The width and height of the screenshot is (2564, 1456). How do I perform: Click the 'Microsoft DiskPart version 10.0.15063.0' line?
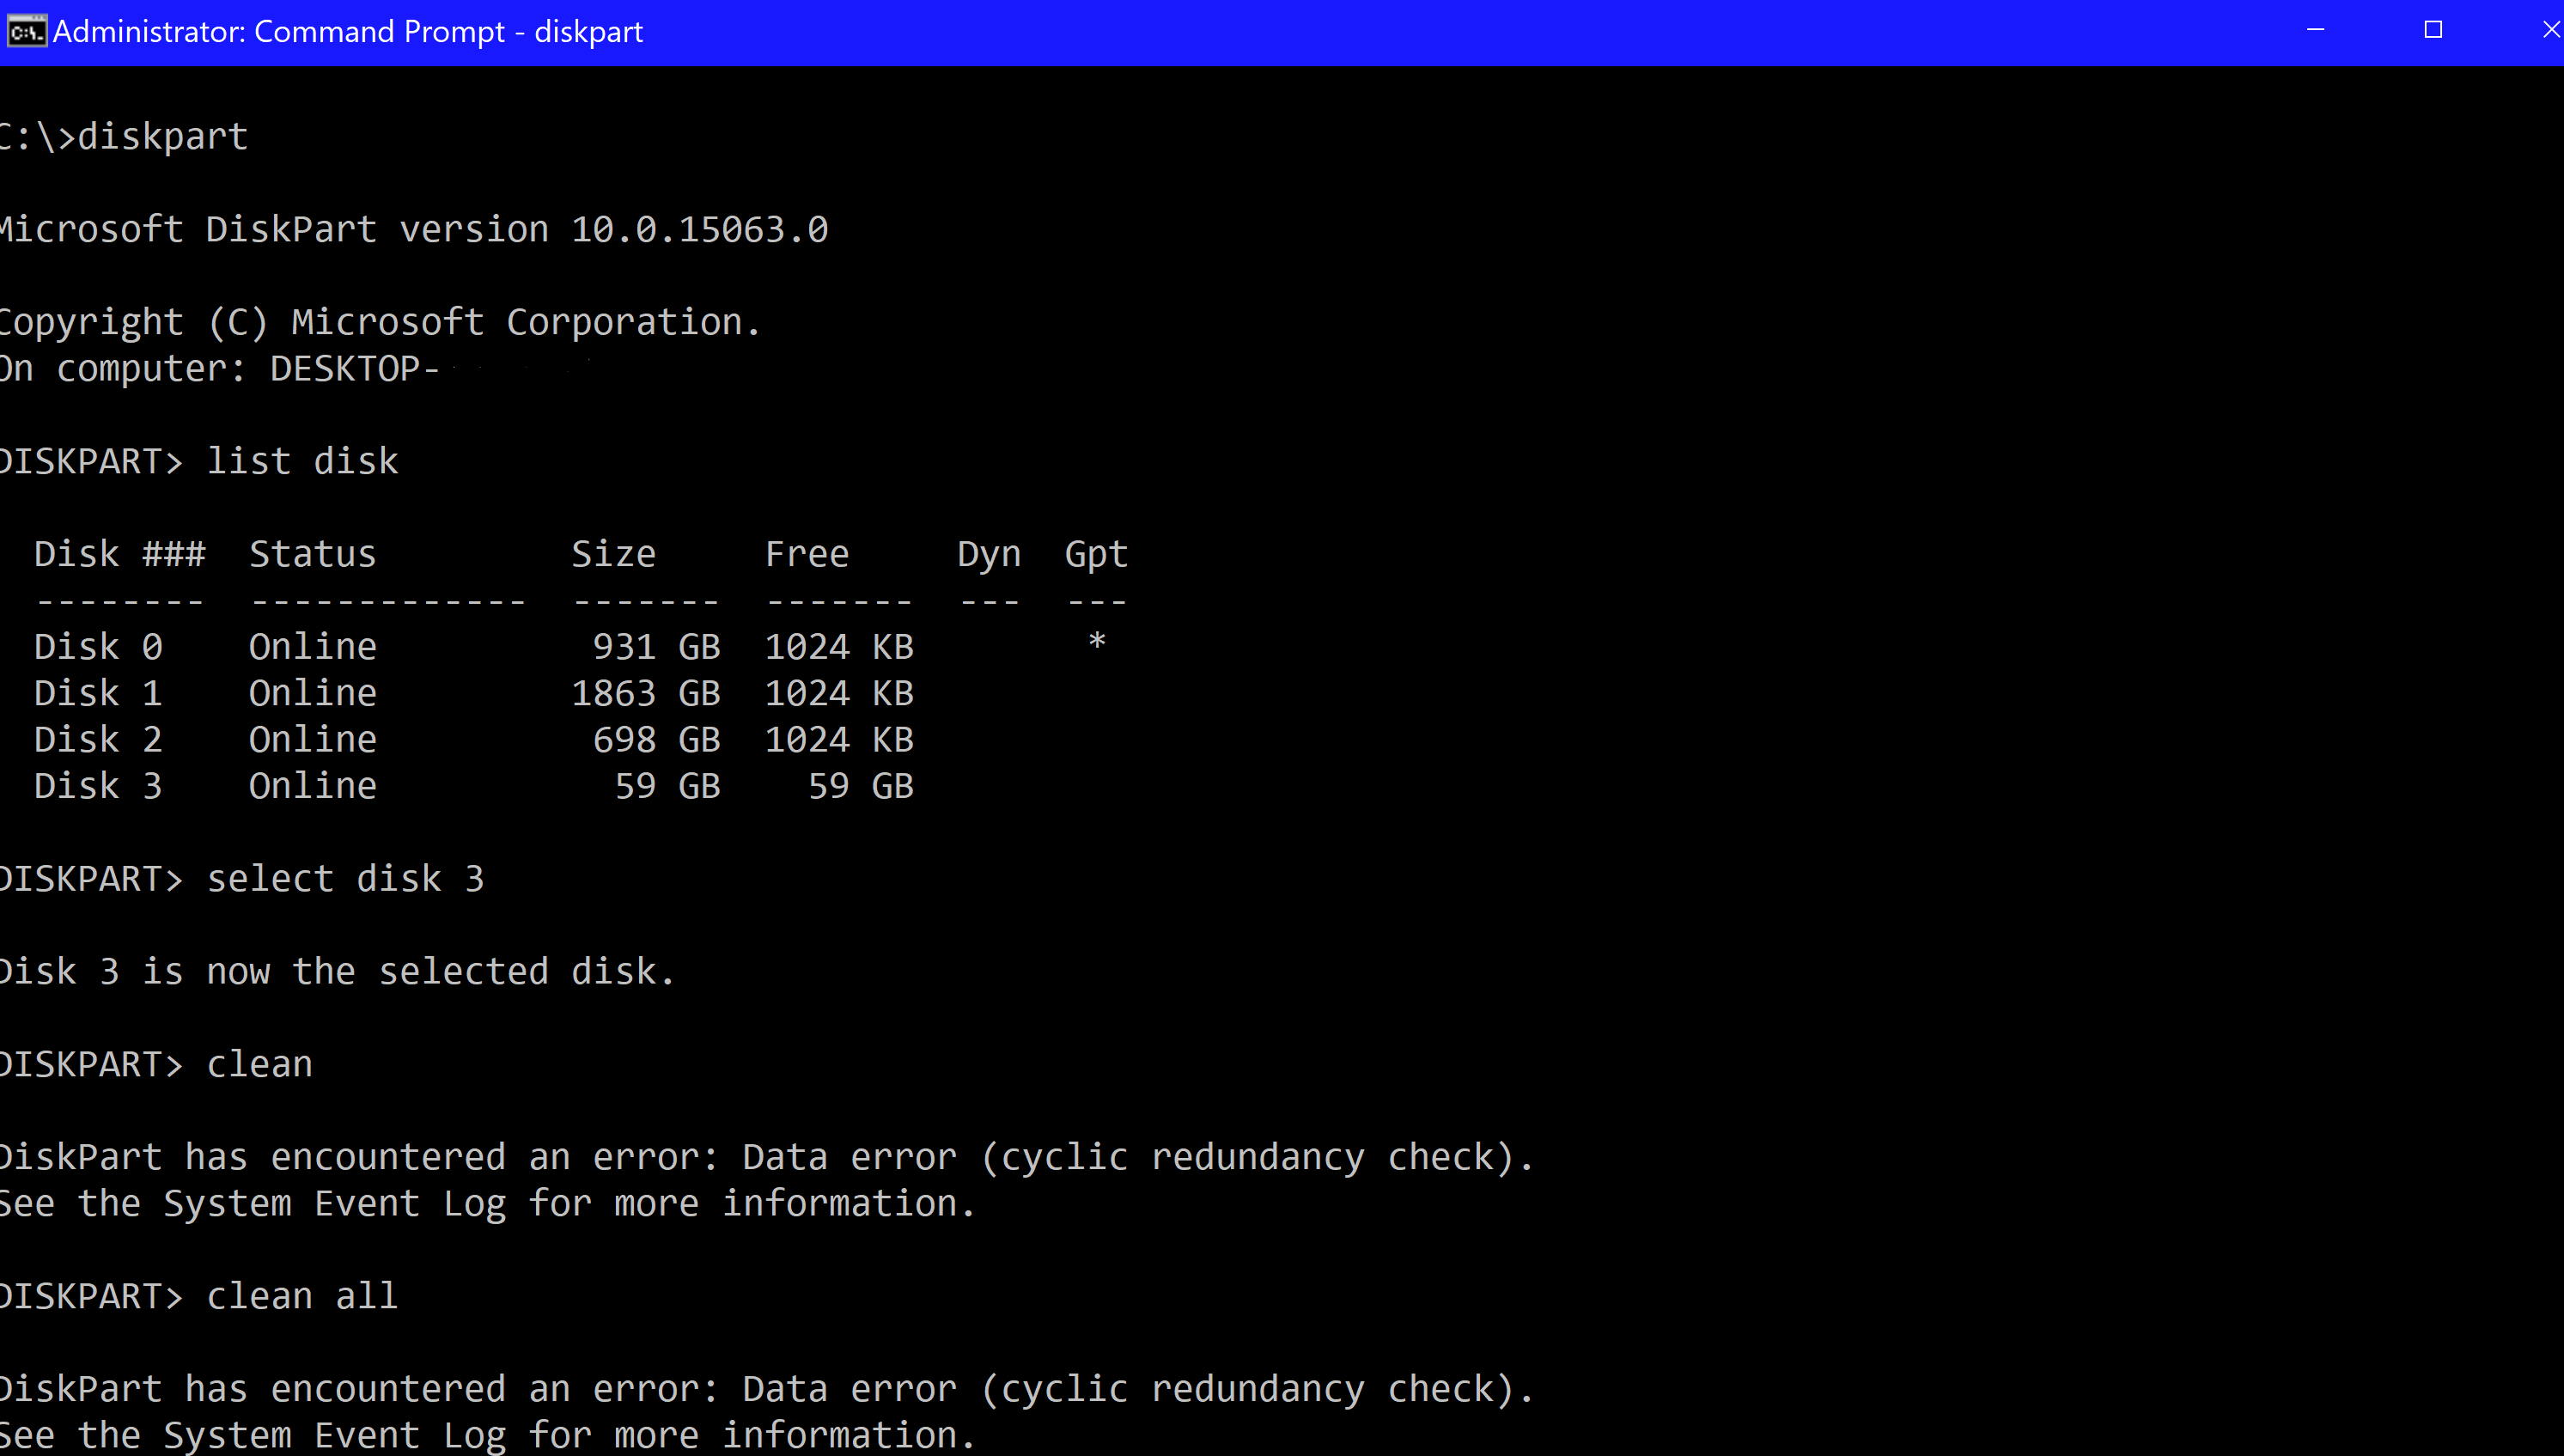pos(414,230)
